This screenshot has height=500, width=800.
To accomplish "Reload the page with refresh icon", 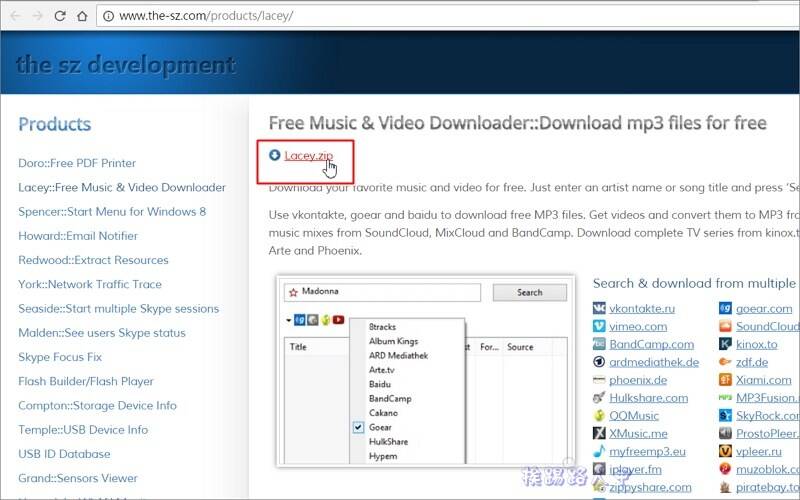I will pos(60,16).
